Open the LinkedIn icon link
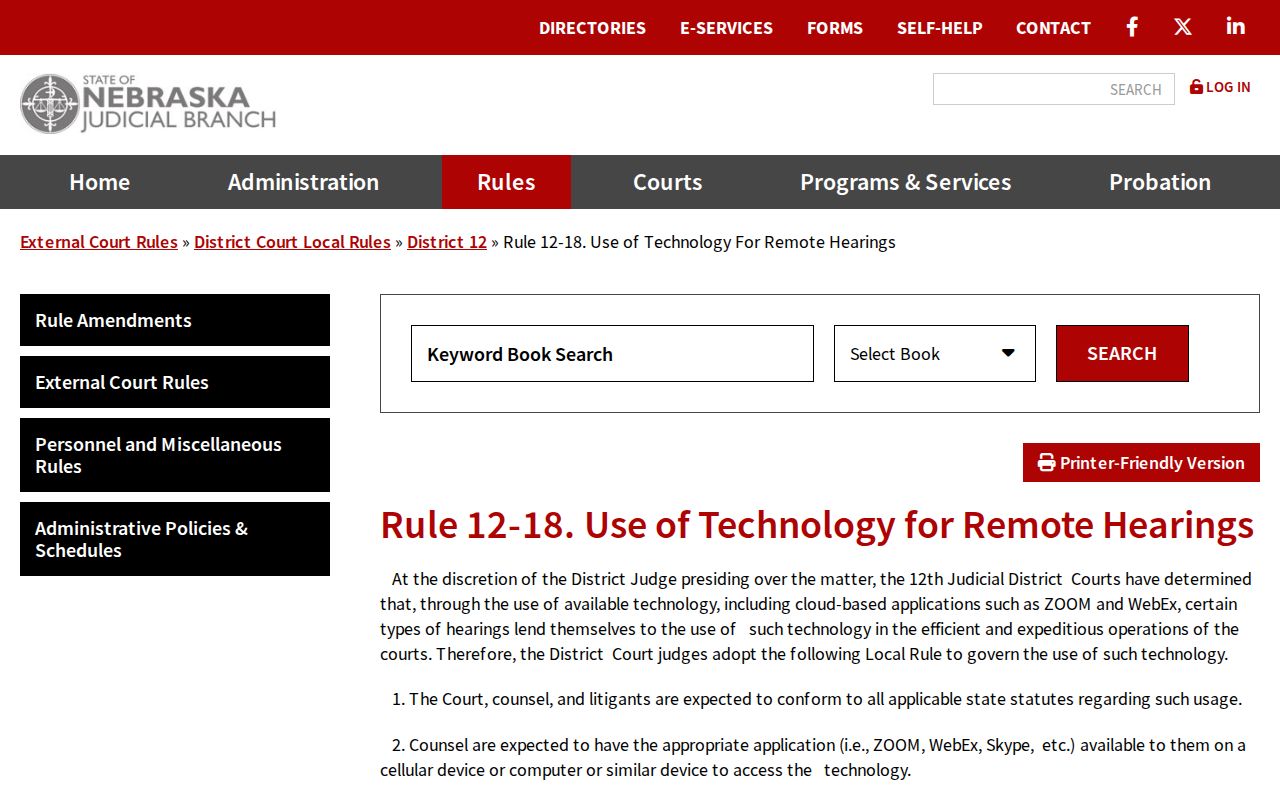This screenshot has height=800, width=1280. [x=1236, y=27]
